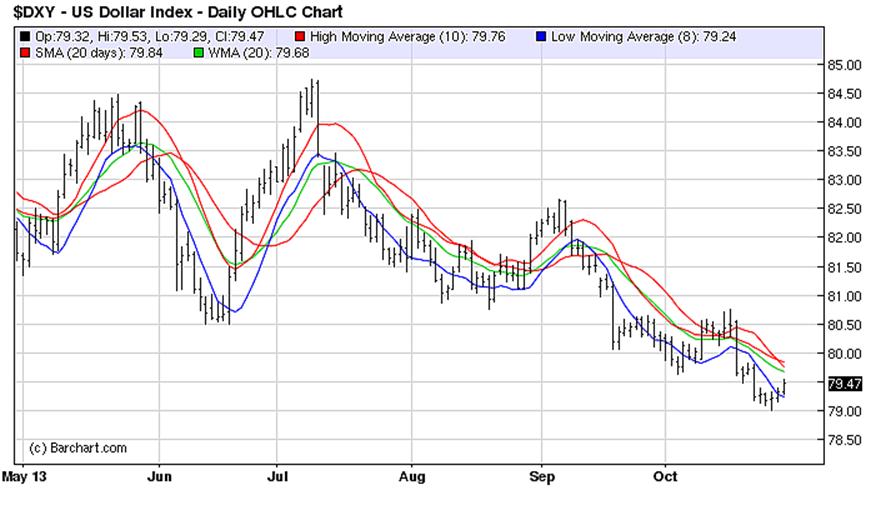Click the black OHLC legend square
Image resolution: width=876 pixels, height=515 pixels.
23,35
